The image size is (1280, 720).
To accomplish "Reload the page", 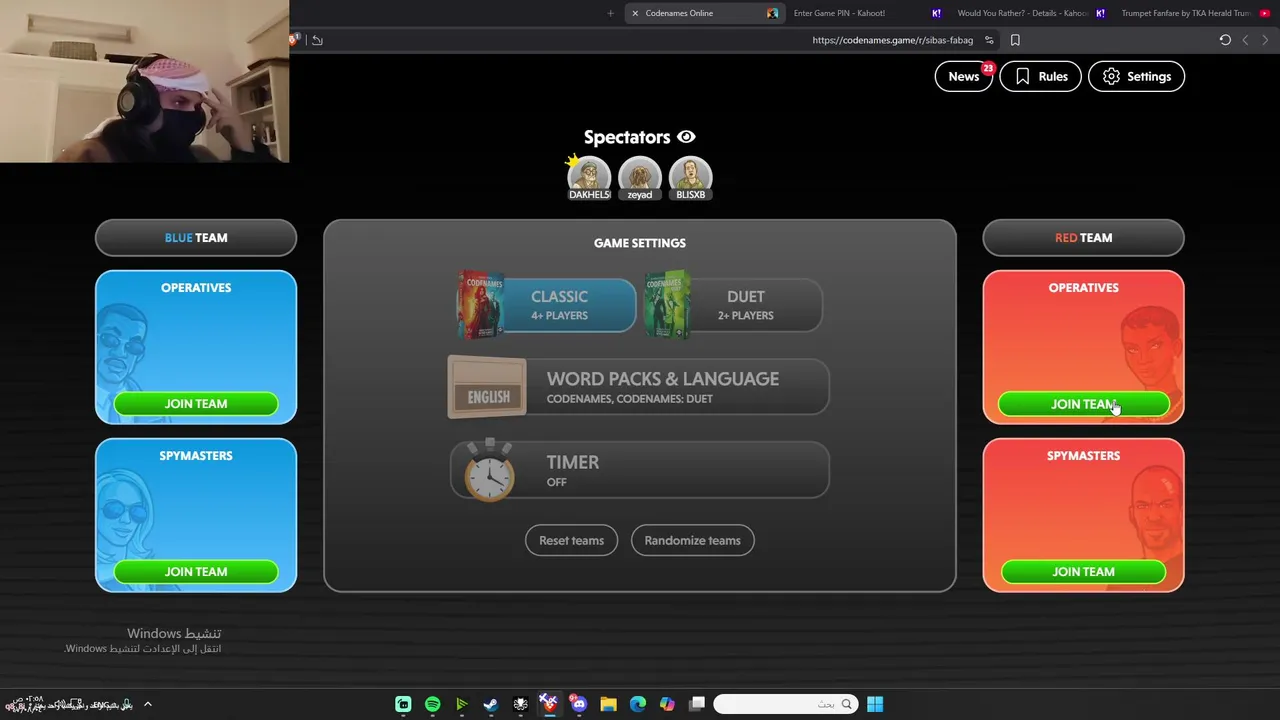I will 1225,40.
